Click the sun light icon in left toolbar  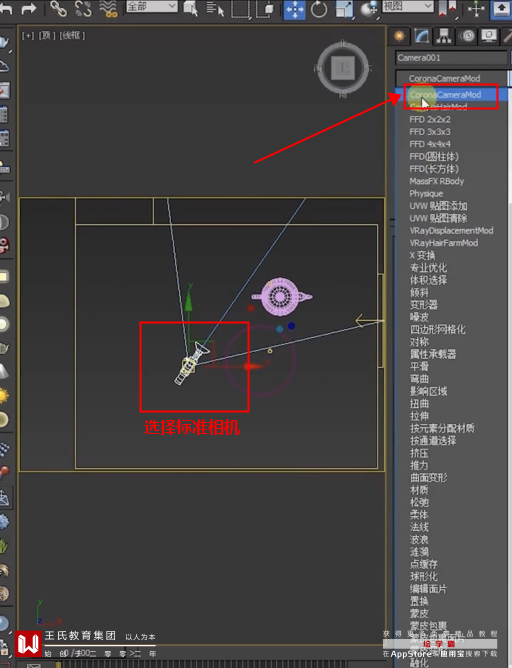pos(3,396)
